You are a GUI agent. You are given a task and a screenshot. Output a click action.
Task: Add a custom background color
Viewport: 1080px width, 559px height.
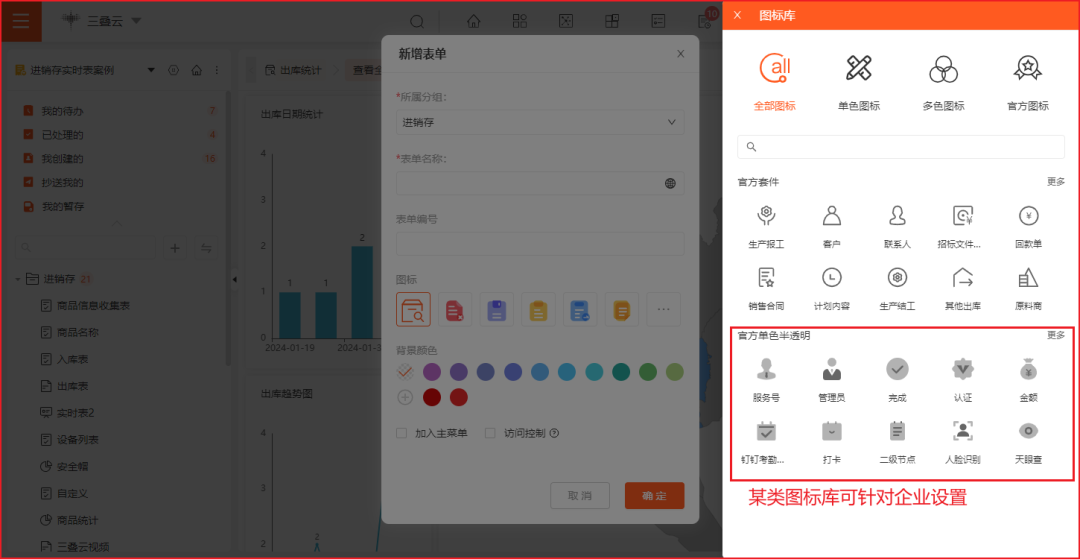click(405, 397)
